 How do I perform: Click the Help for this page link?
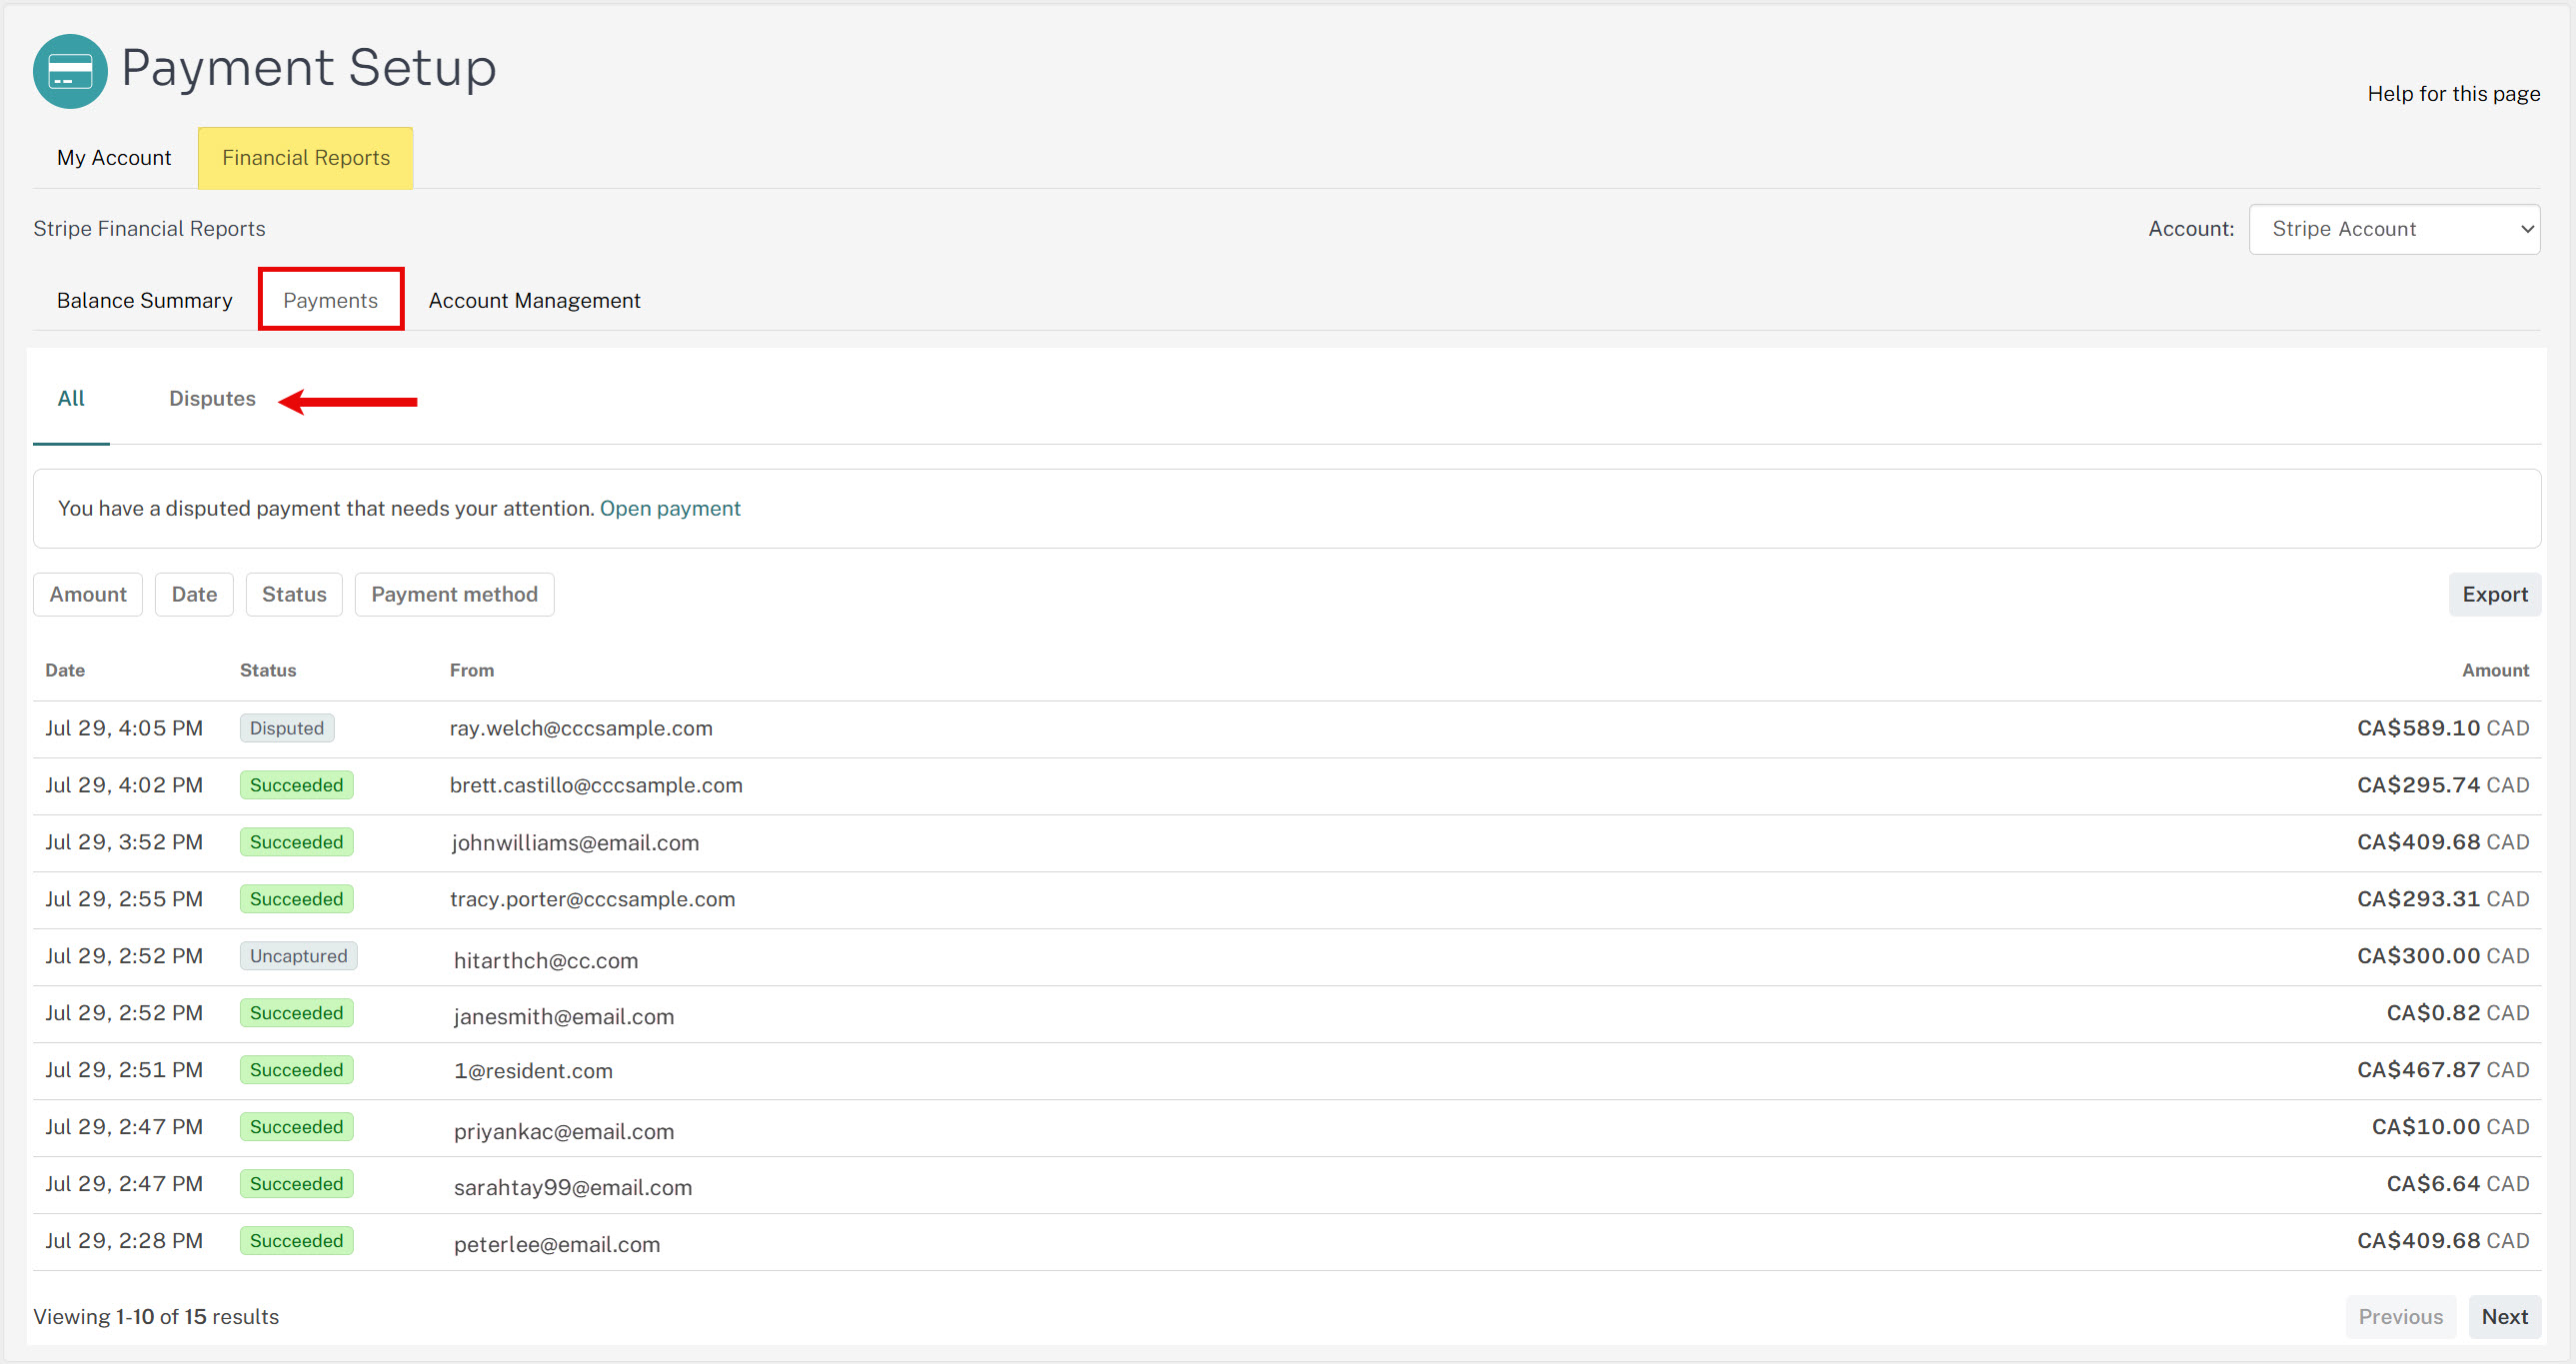pos(2453,94)
